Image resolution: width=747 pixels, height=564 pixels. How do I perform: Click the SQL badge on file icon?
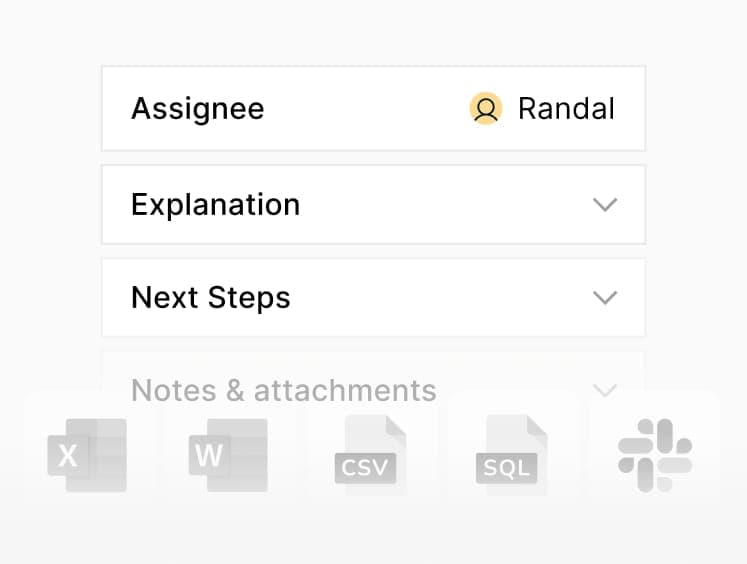pyautogui.click(x=506, y=468)
